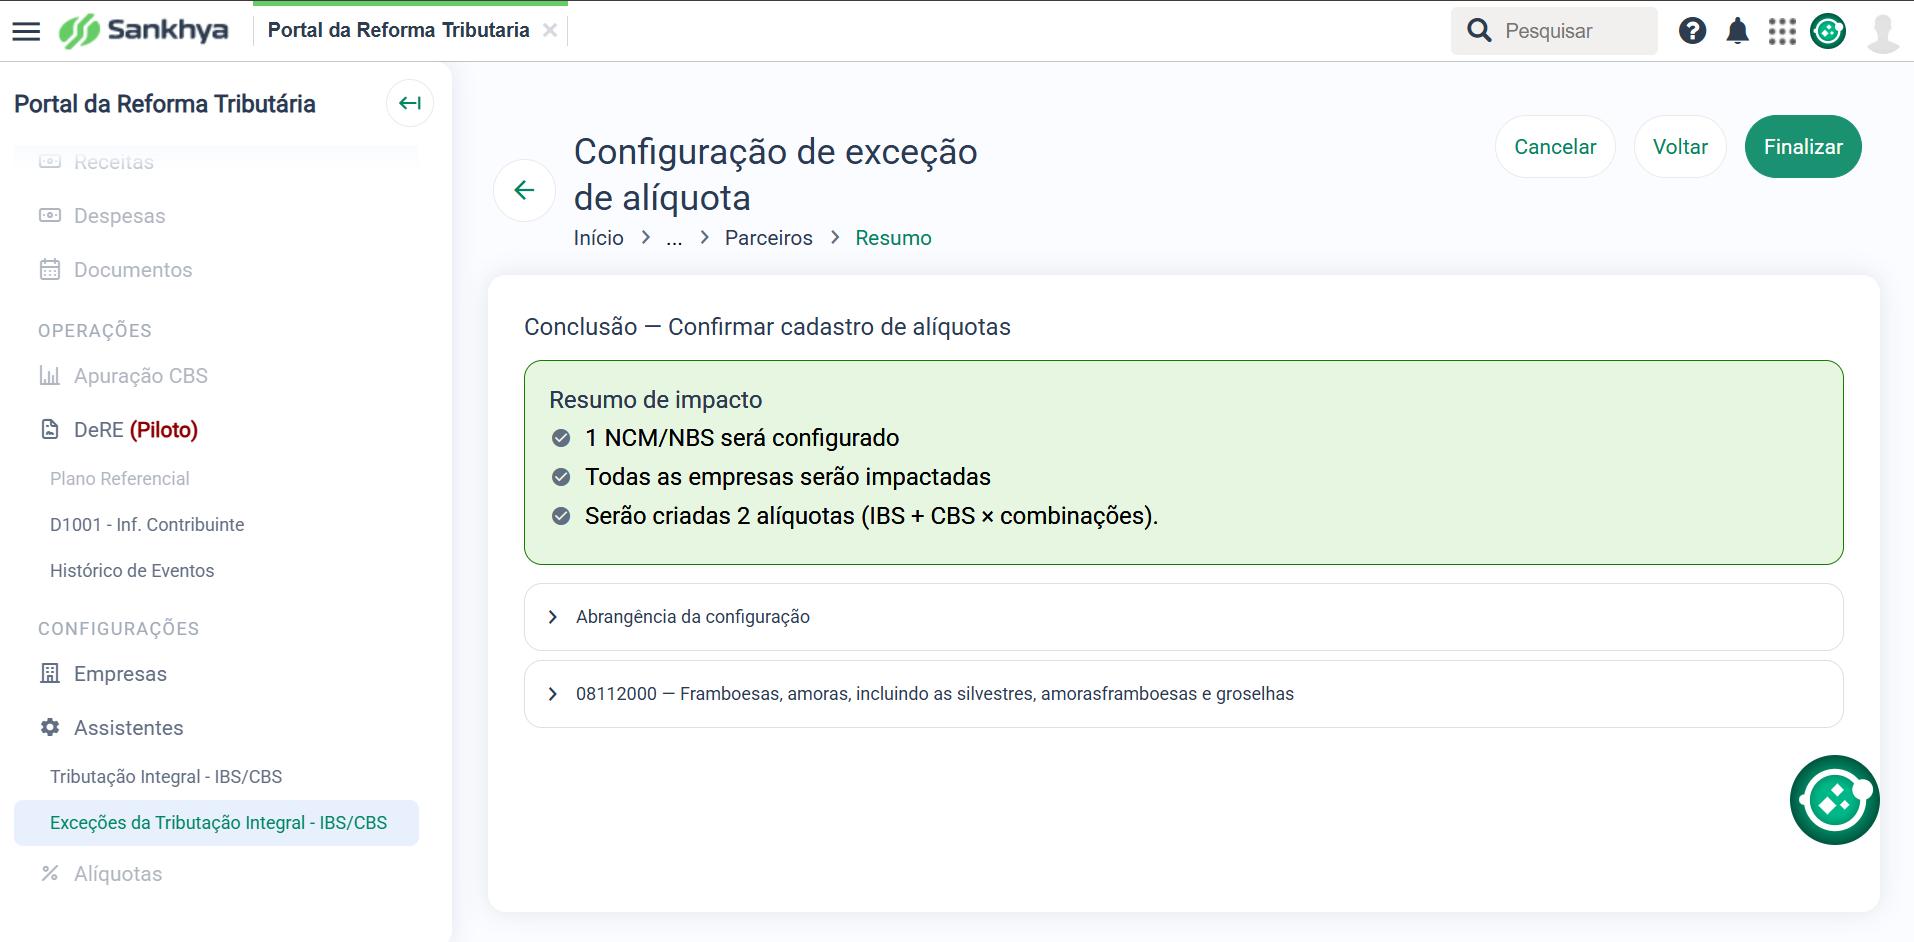Open Histórico de Eventos

tap(132, 571)
